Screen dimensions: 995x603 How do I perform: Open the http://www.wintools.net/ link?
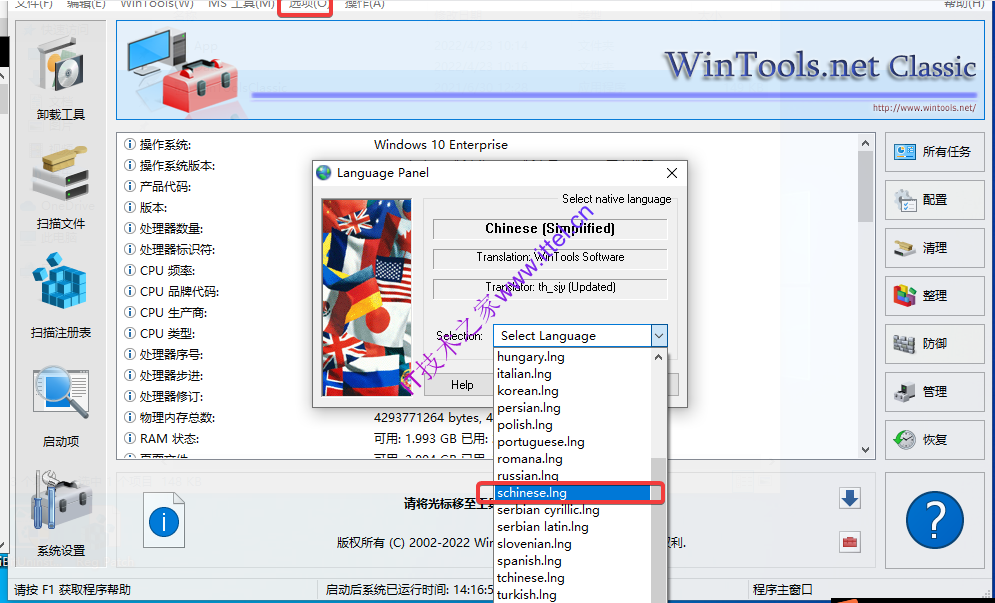tap(924, 108)
